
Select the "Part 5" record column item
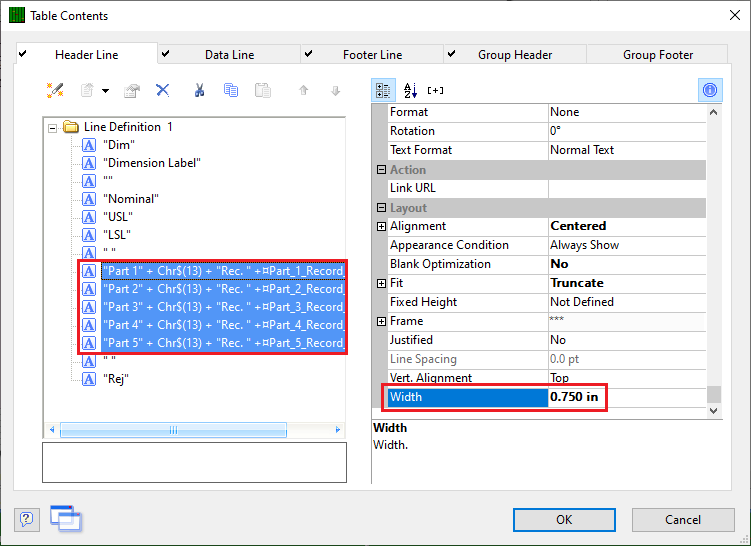223,343
